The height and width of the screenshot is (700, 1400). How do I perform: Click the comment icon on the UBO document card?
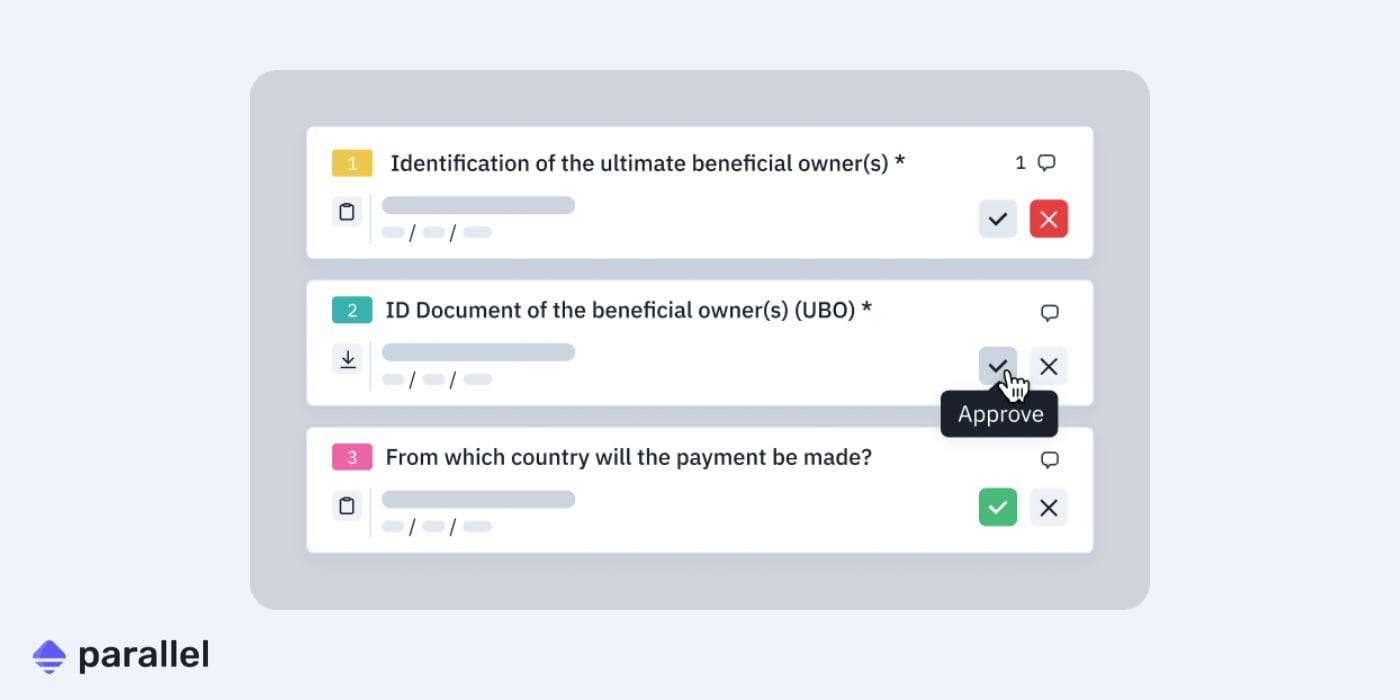click(1048, 312)
